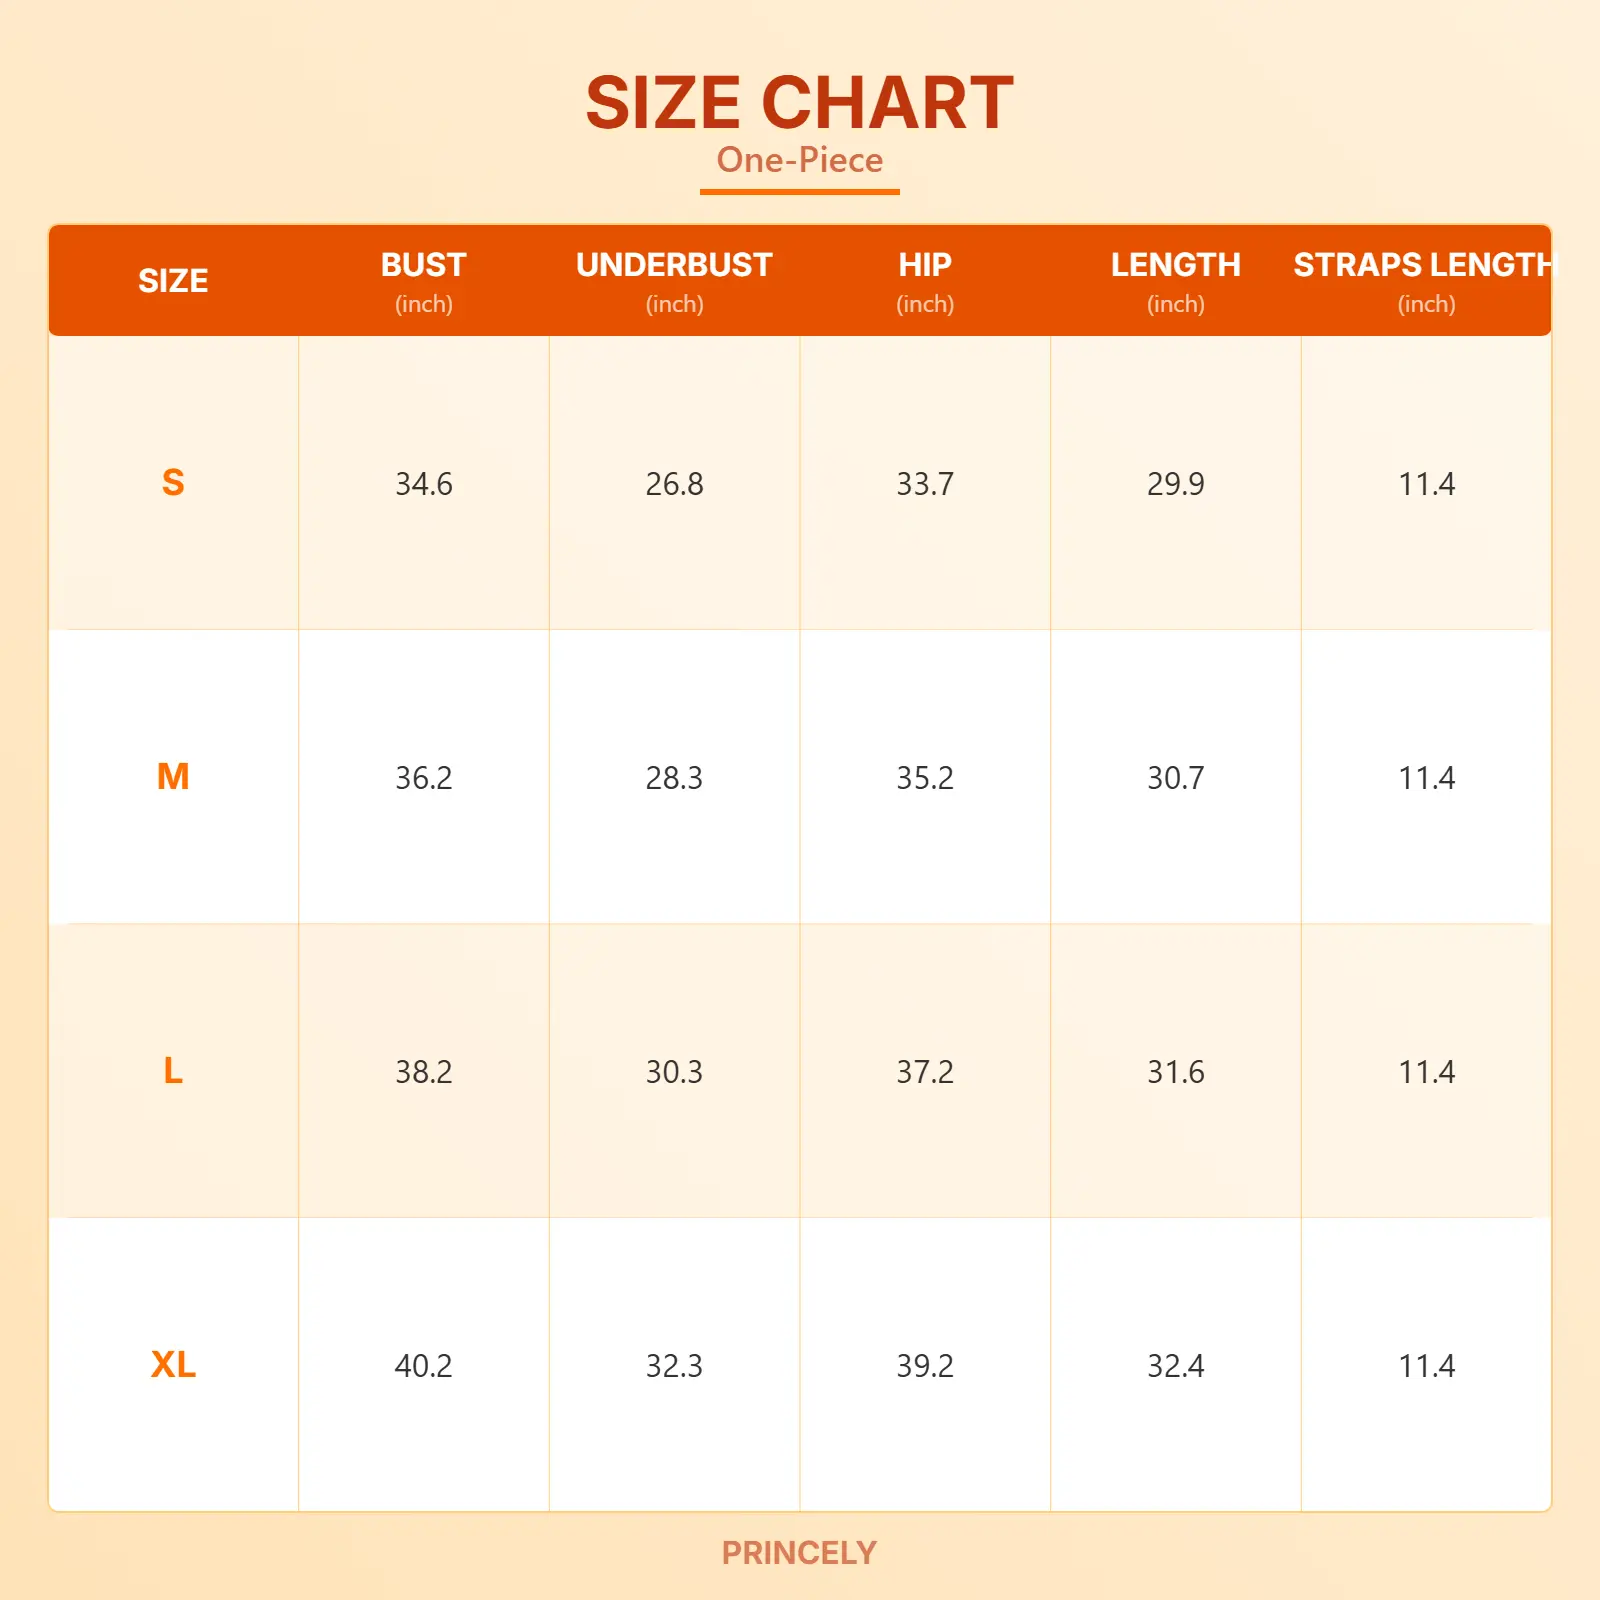This screenshot has width=1600, height=1600.
Task: Click the 35.2 hip value
Action: tap(925, 778)
